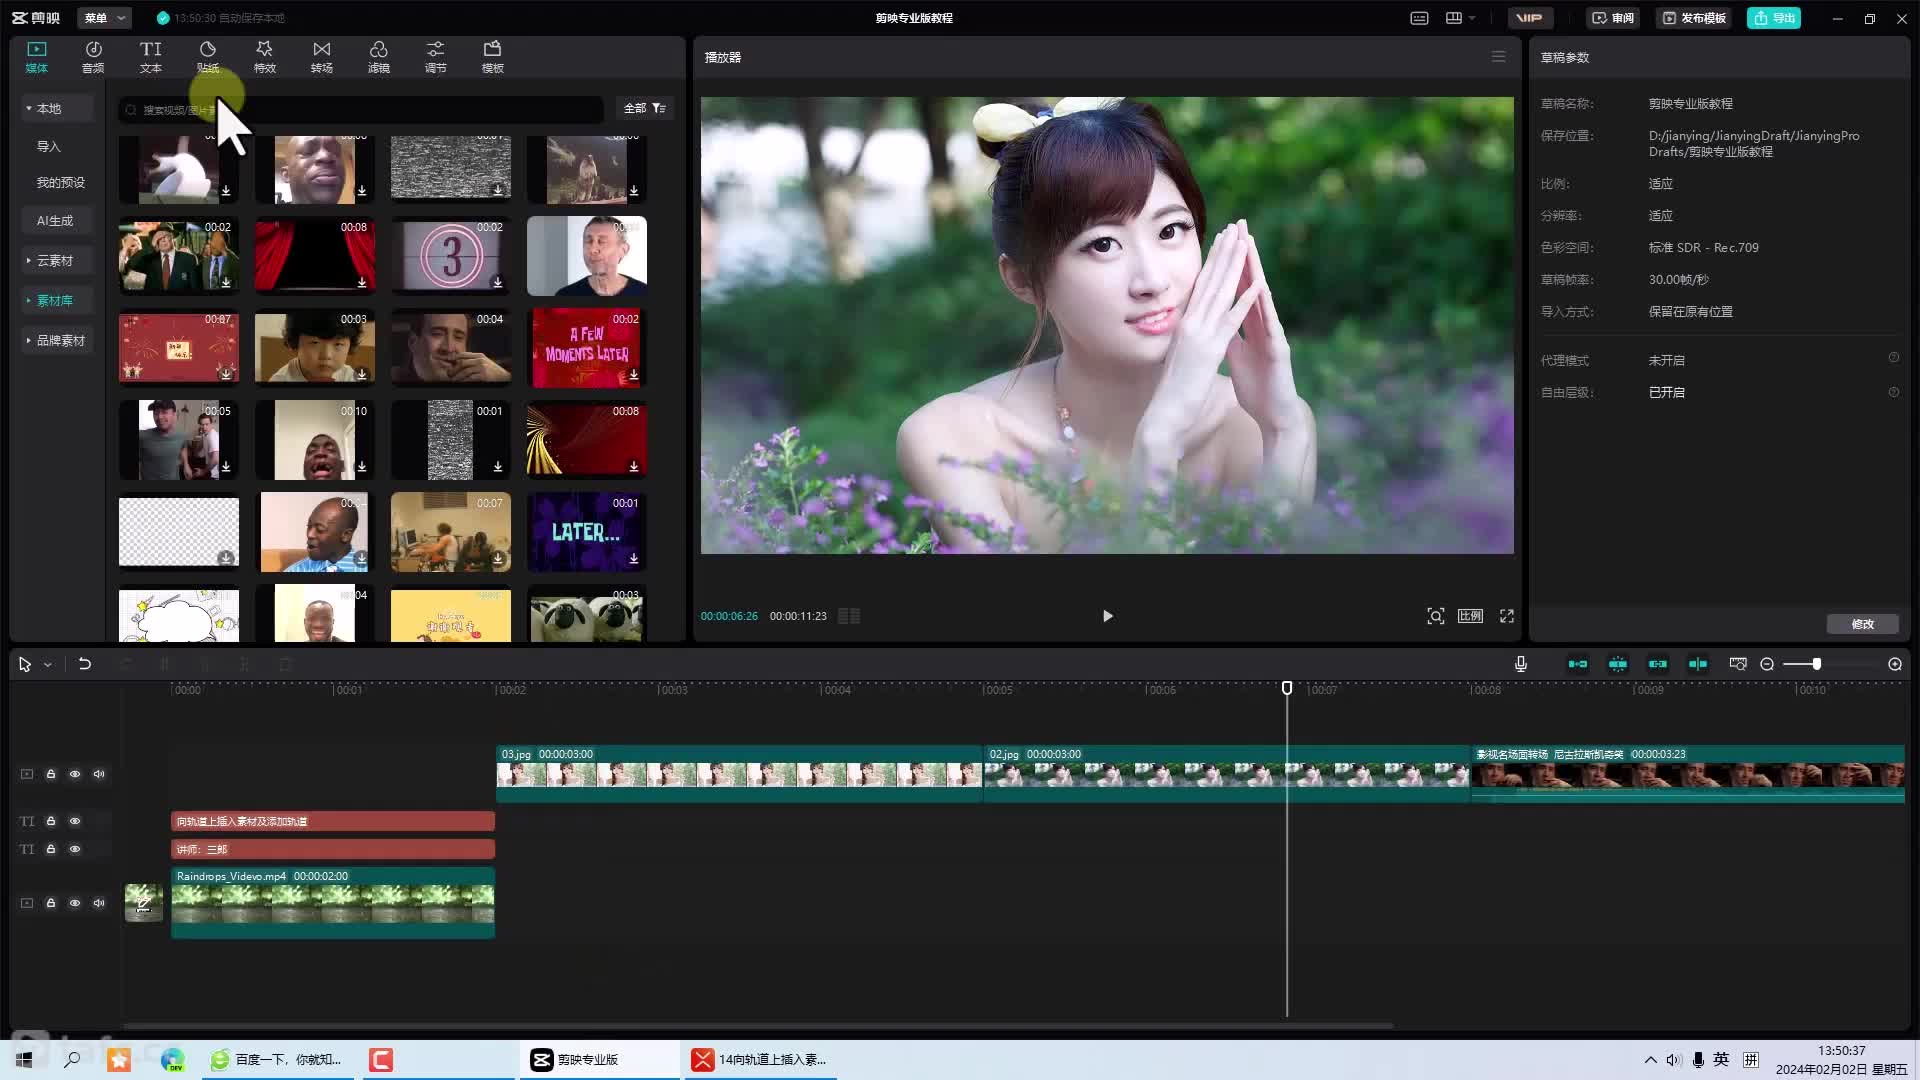Hide the 03.jpg video track

click(x=75, y=774)
